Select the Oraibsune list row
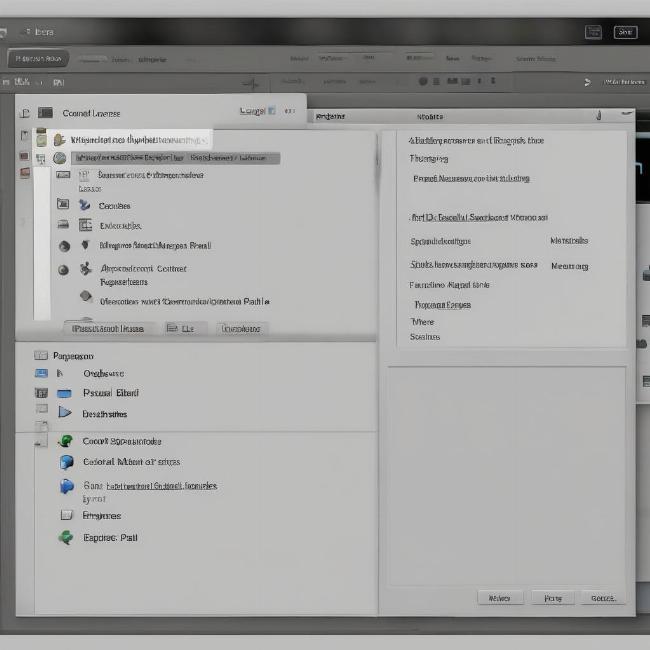This screenshot has width=650, height=650. click(x=103, y=373)
